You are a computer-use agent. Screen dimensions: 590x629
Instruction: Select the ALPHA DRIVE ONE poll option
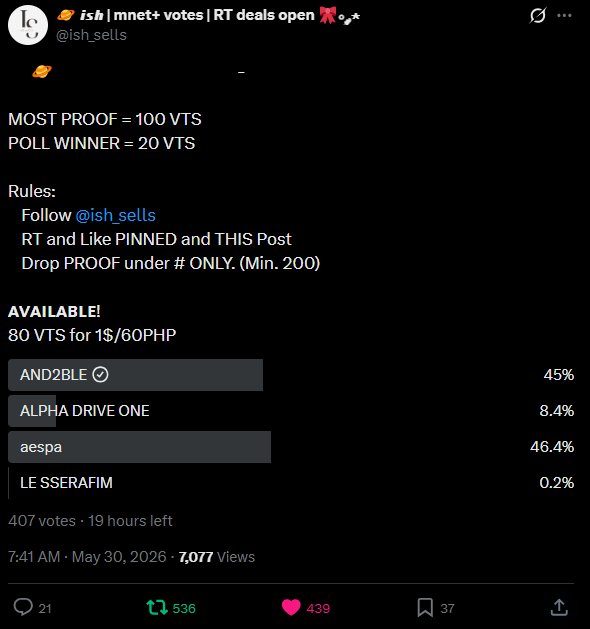pos(291,411)
